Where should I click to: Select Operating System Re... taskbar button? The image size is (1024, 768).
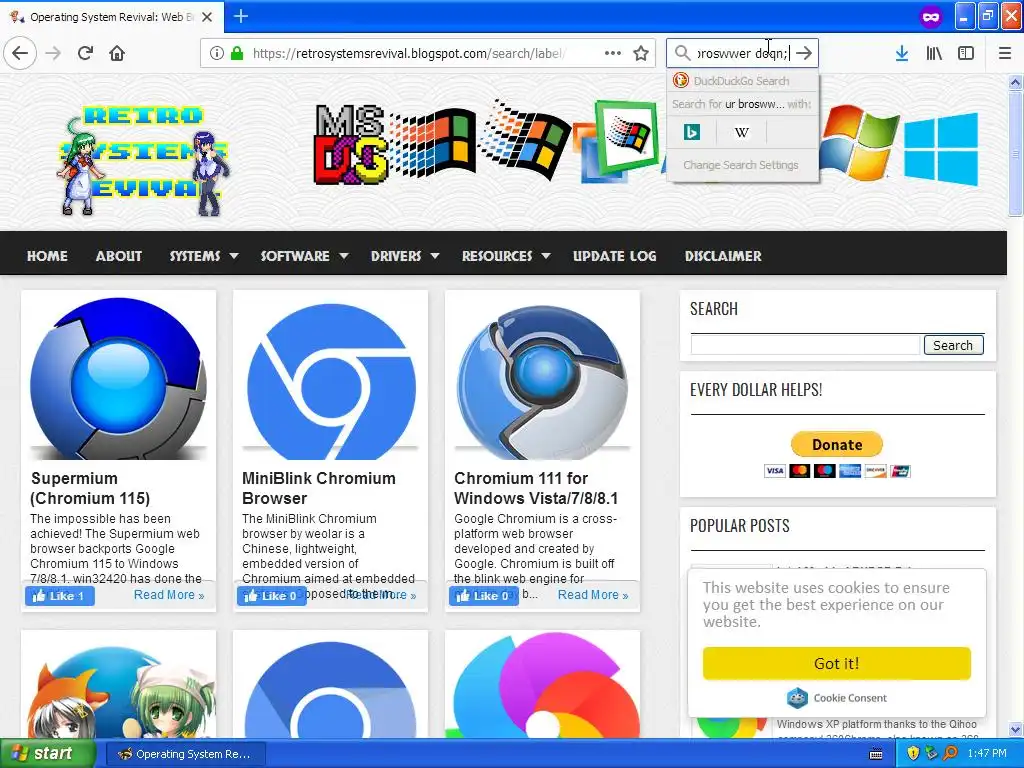[x=185, y=754]
